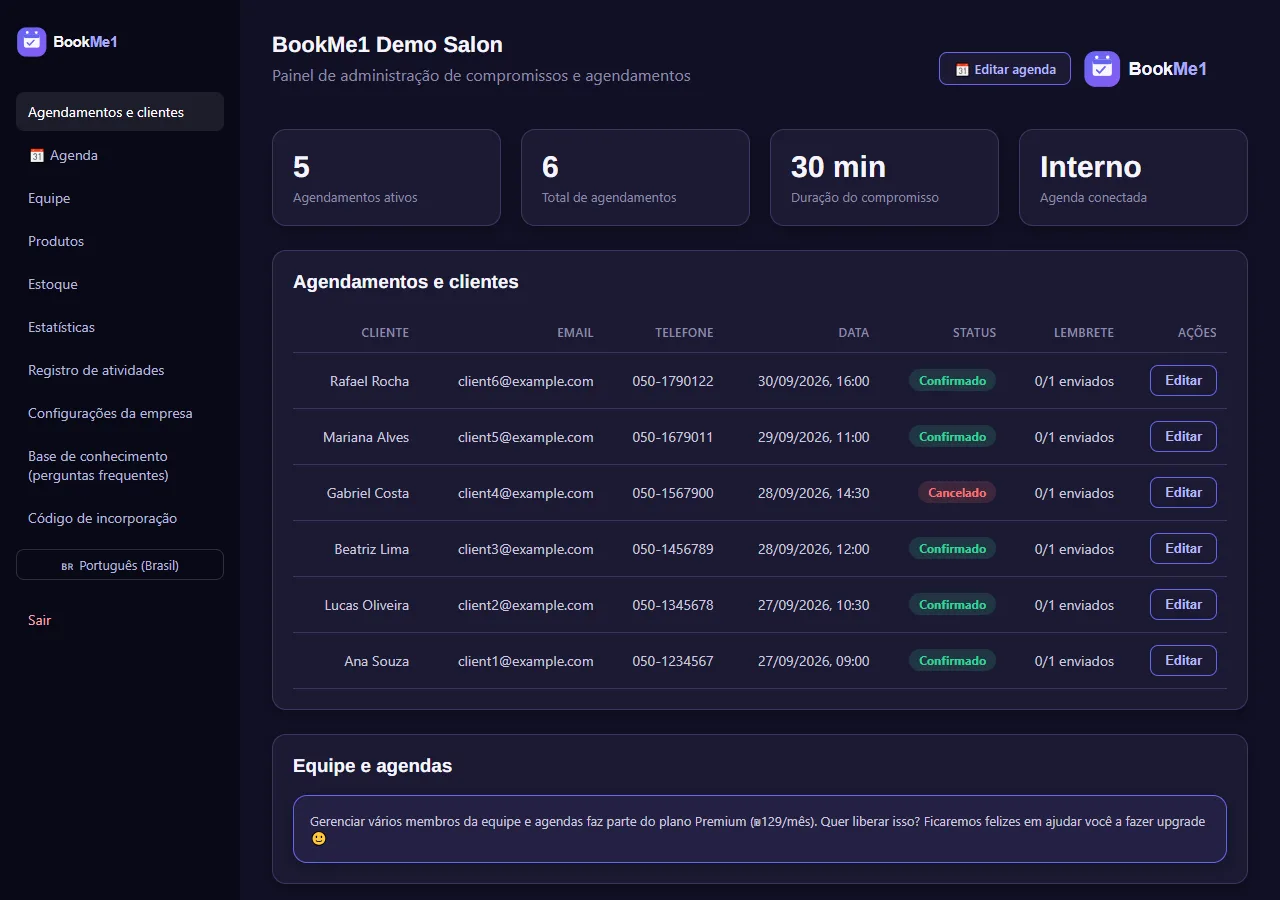Click phone number 050-1679011
Screen dimensions: 1280x900
[x=673, y=437]
